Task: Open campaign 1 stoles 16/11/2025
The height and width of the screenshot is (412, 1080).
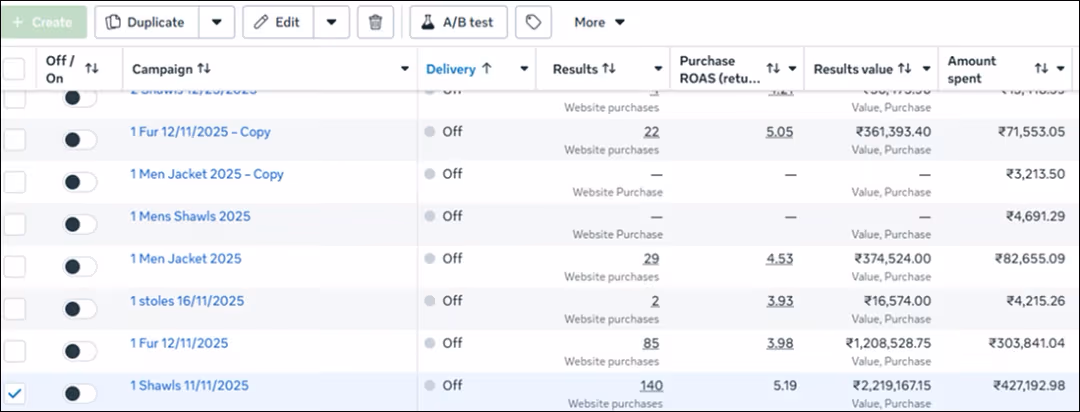Action: (x=187, y=301)
